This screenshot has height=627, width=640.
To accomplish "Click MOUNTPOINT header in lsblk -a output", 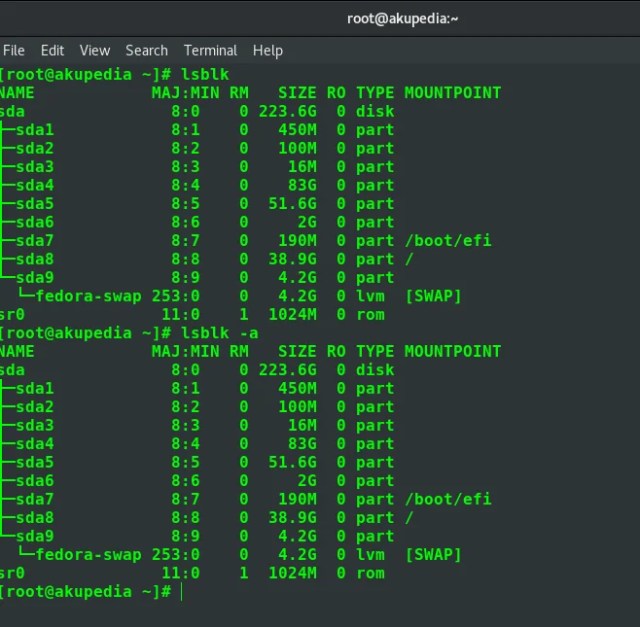I will (x=452, y=351).
